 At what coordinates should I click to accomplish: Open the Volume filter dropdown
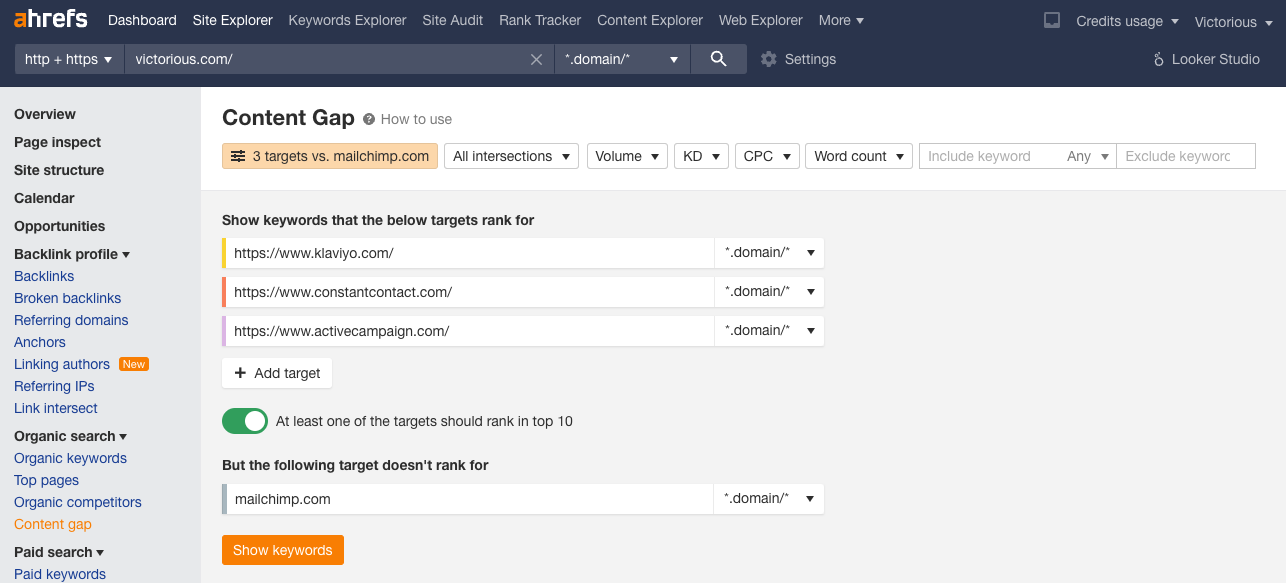(627, 156)
